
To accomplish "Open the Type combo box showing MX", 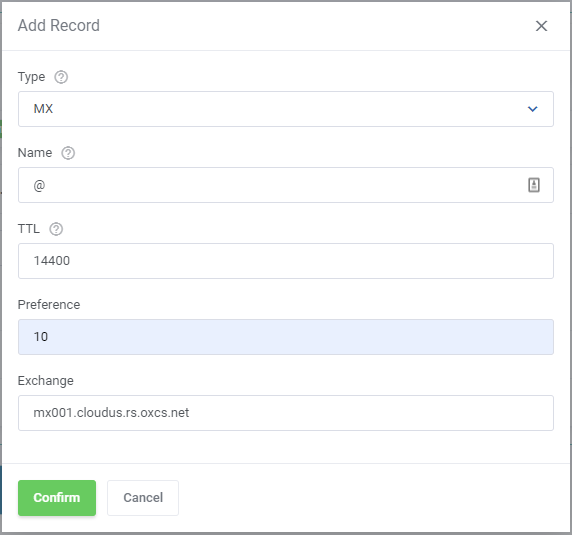I will [x=286, y=109].
